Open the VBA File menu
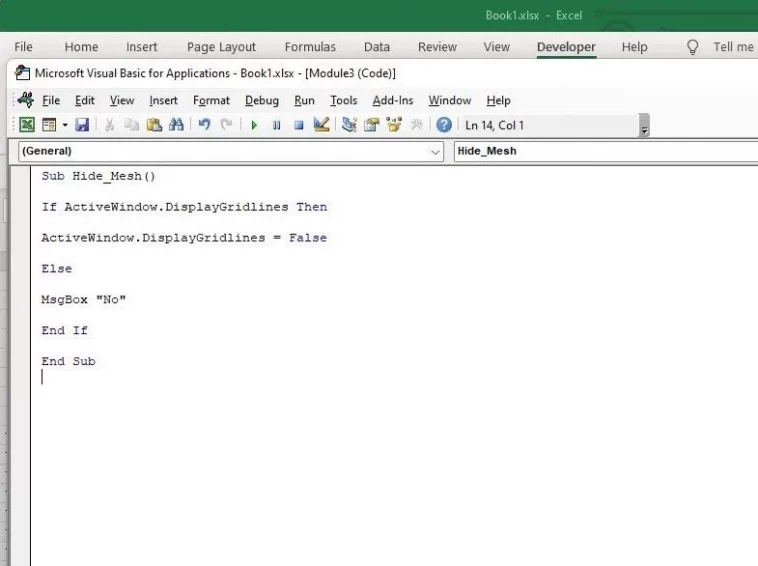The height and width of the screenshot is (566, 758). coord(51,101)
